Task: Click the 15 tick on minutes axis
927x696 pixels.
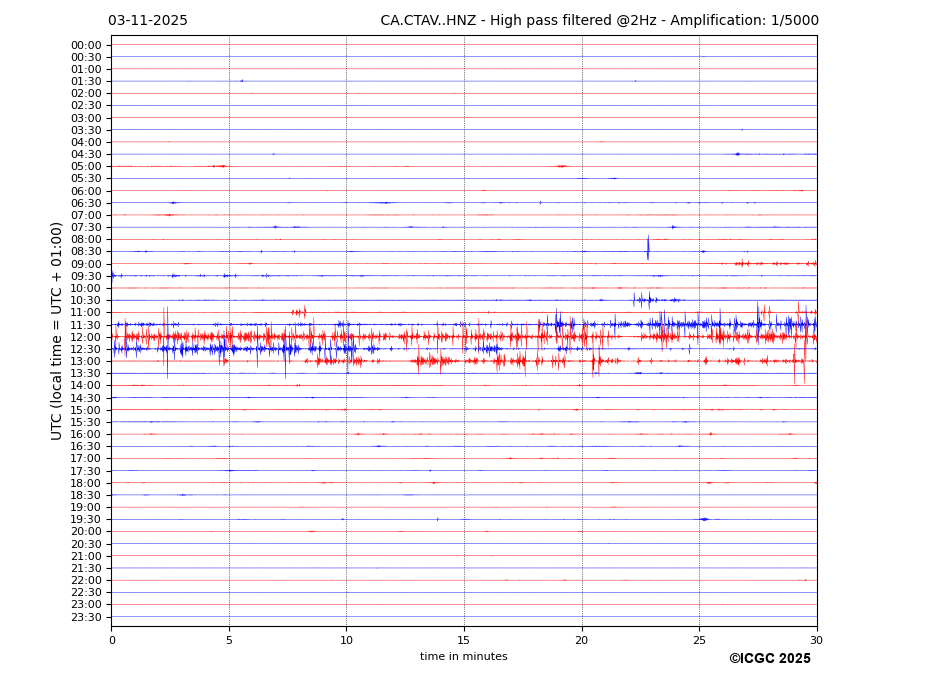Action: tap(464, 640)
